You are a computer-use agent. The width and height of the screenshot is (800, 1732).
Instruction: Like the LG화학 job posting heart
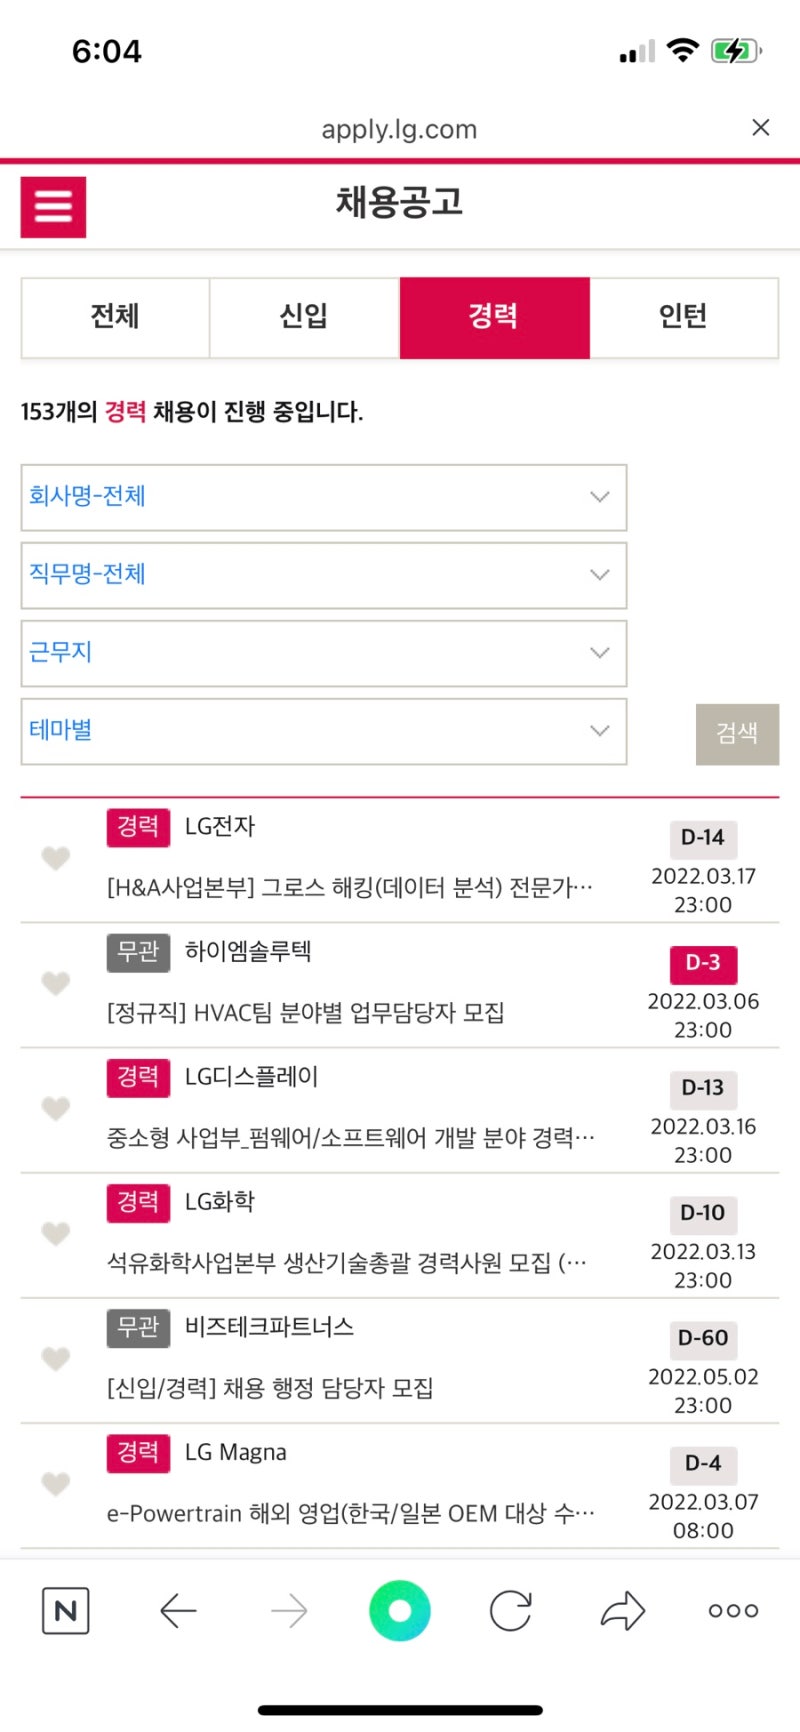click(x=56, y=1234)
